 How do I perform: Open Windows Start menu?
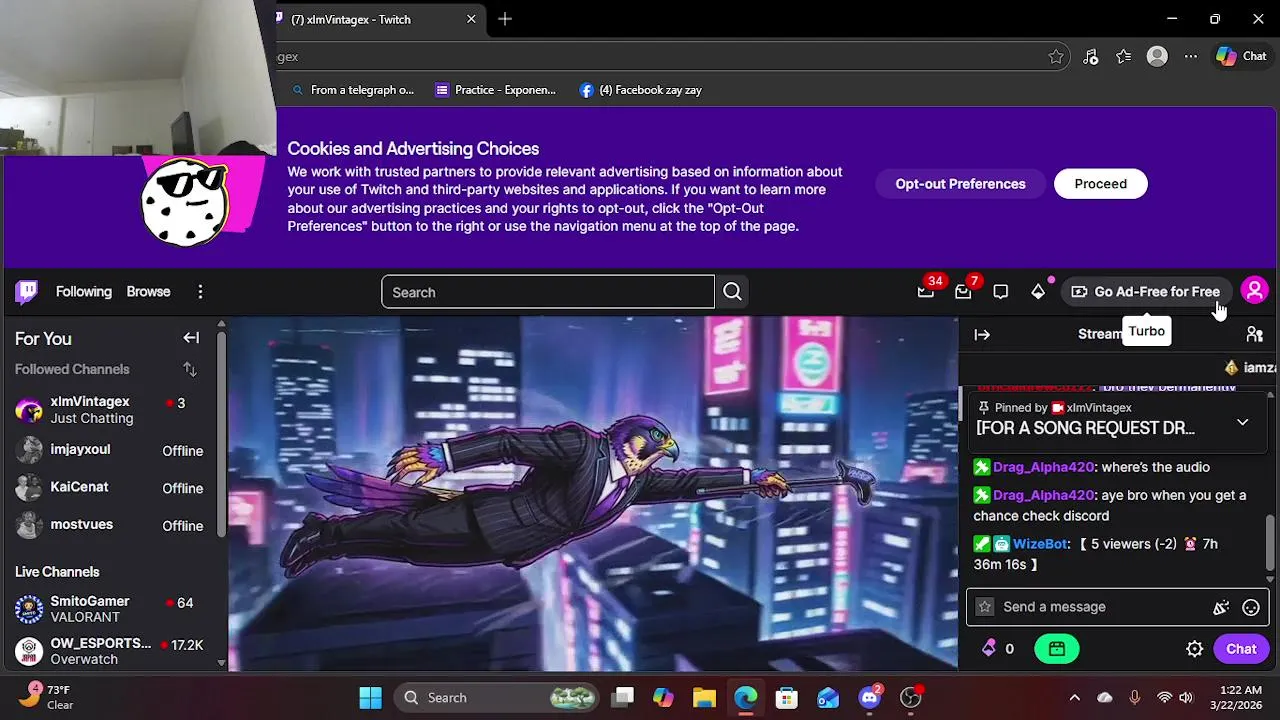click(x=370, y=698)
